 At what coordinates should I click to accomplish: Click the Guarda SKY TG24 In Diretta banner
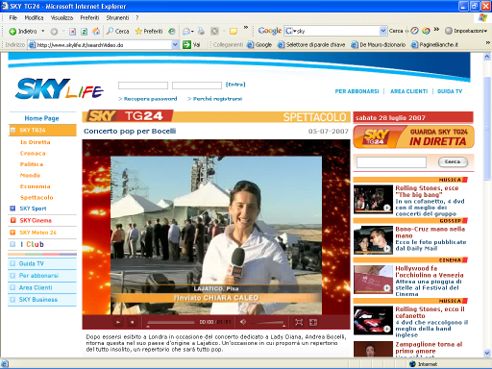point(413,137)
